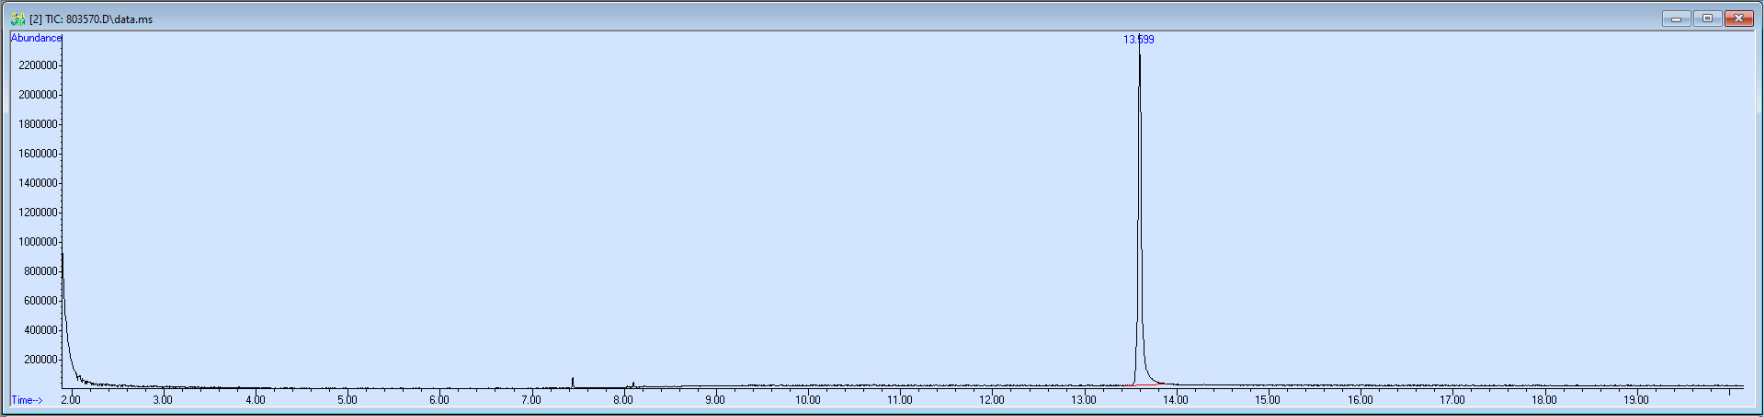Click the window title 'TIC: 803570.D\data.ms'
The width and height of the screenshot is (1764, 417).
(91, 19)
